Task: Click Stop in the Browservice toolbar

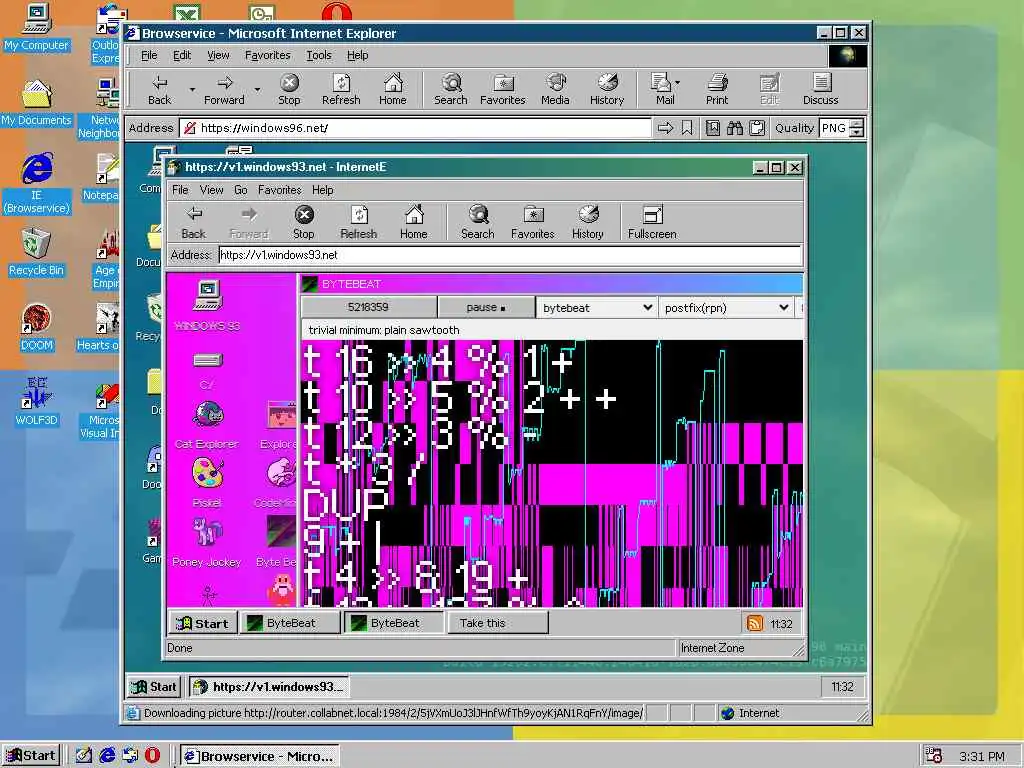Action: click(x=289, y=89)
